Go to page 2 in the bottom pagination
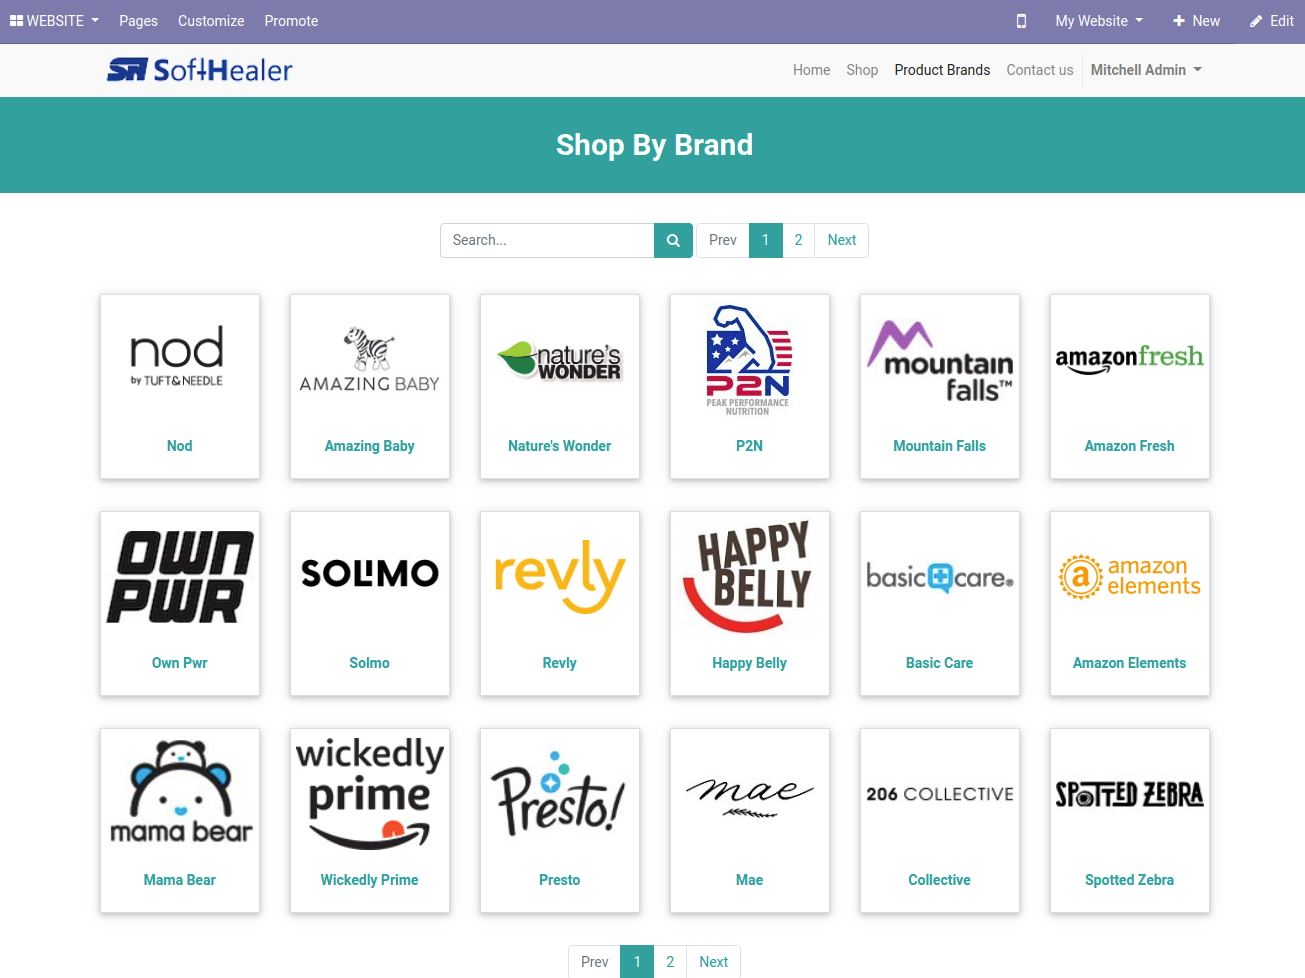Screen dimensions: 1305x978 tap(670, 962)
